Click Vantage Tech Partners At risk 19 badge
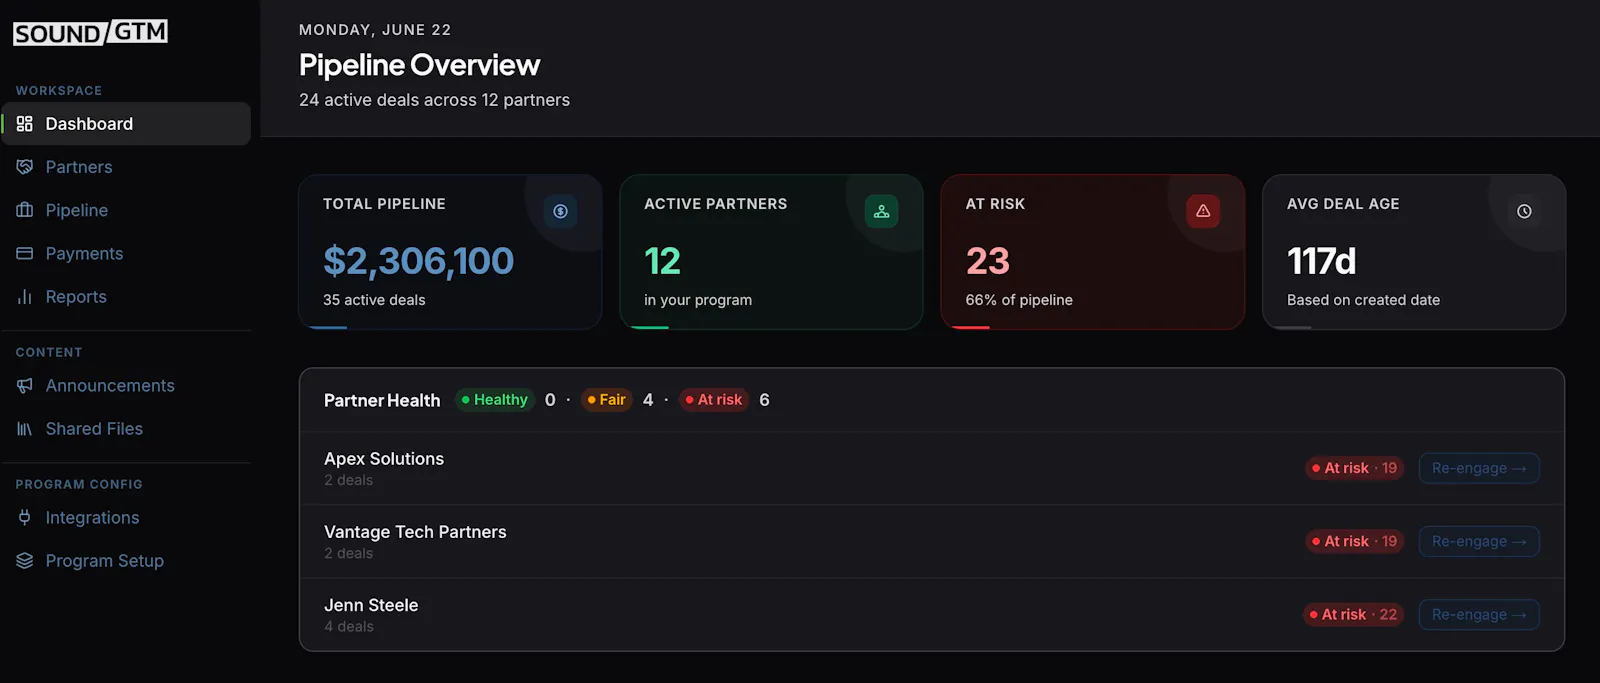The height and width of the screenshot is (683, 1600). (x=1355, y=541)
